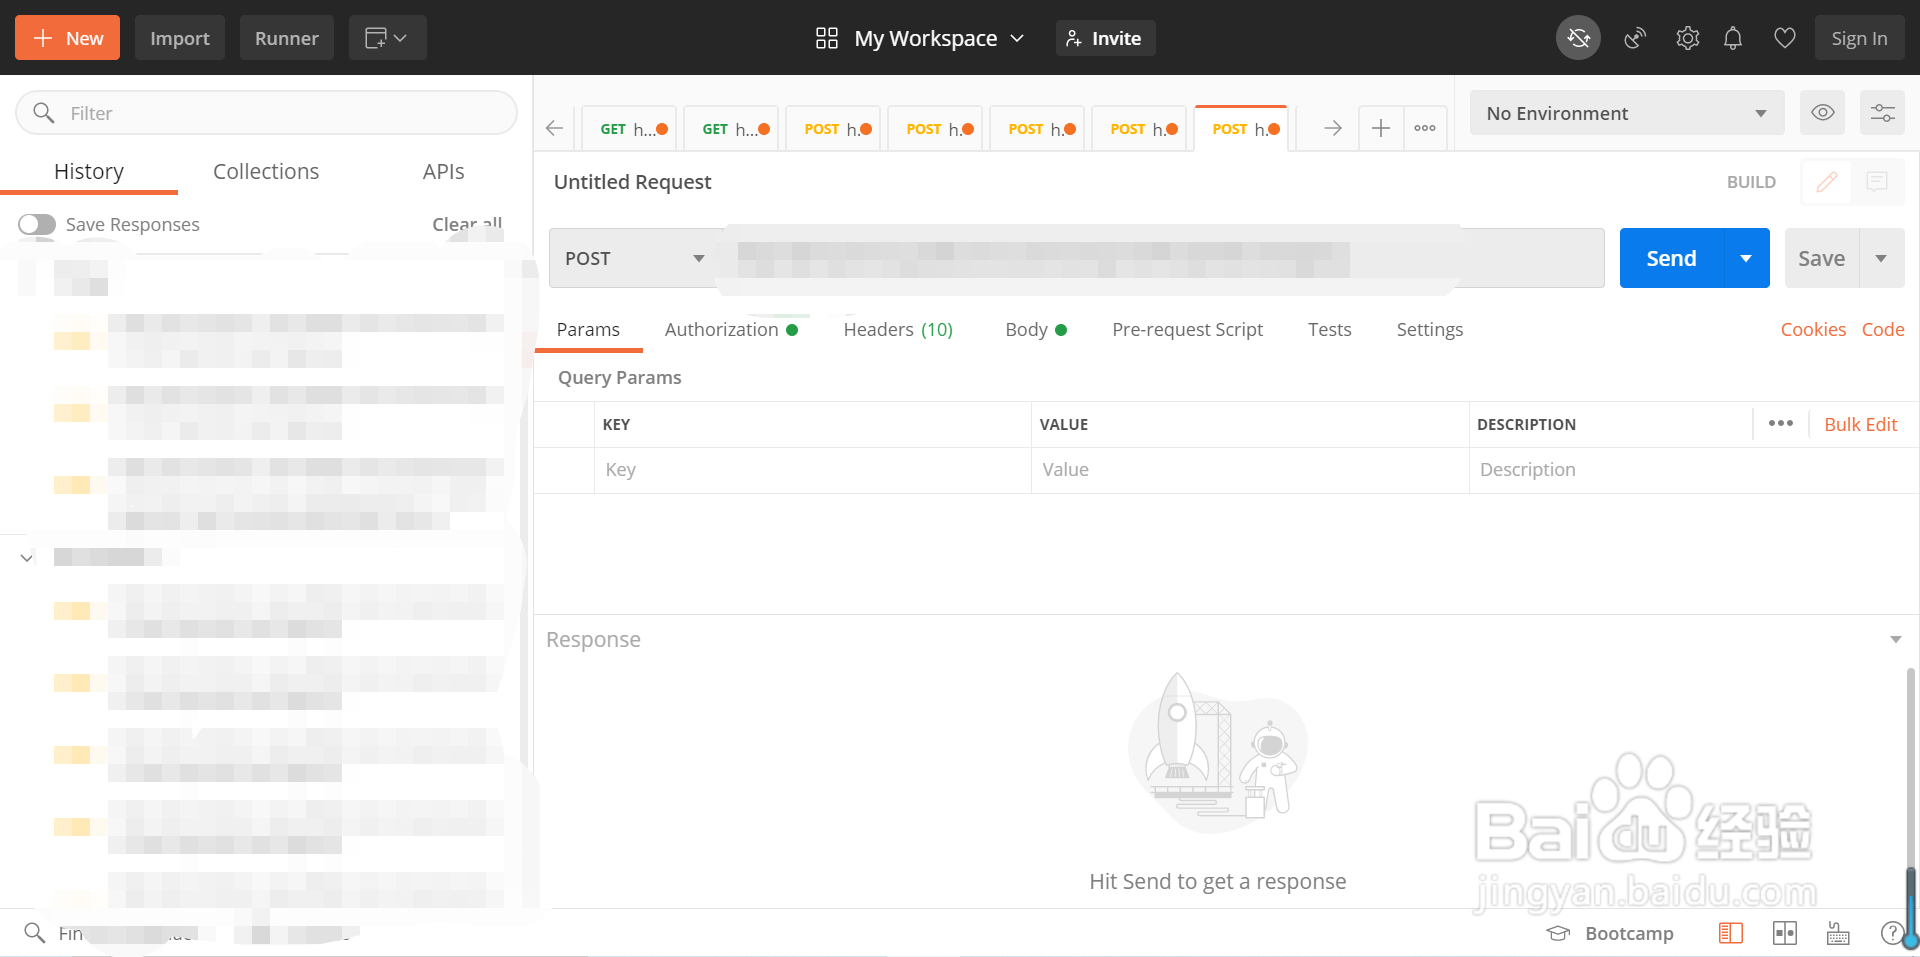
Task: Open the comments icon near BUILD
Action: [1877, 182]
